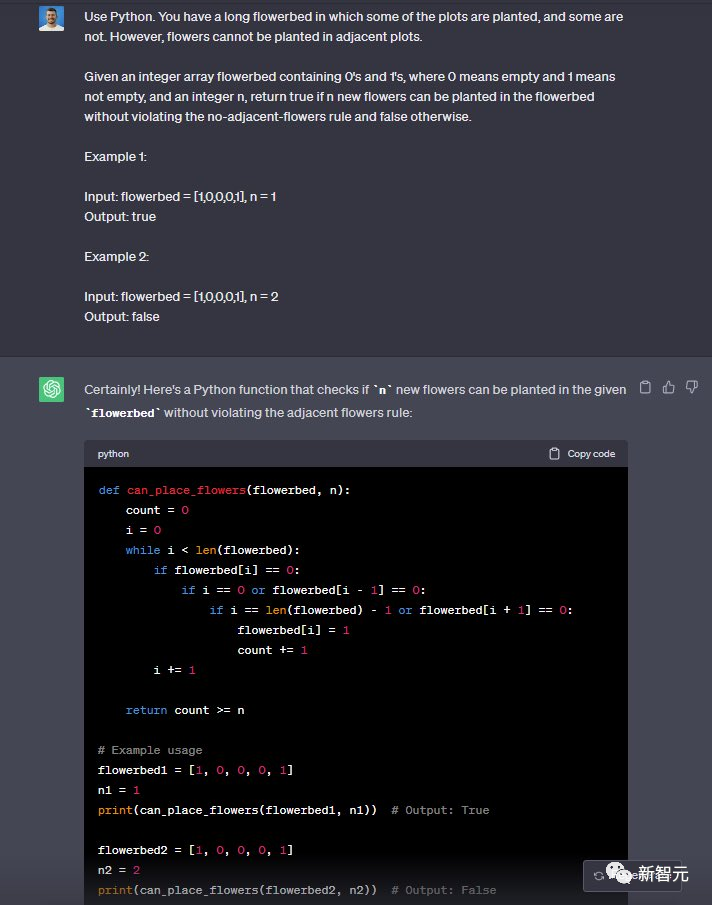Click the 'Output: true' line
The height and width of the screenshot is (905, 712).
pyautogui.click(x=120, y=216)
